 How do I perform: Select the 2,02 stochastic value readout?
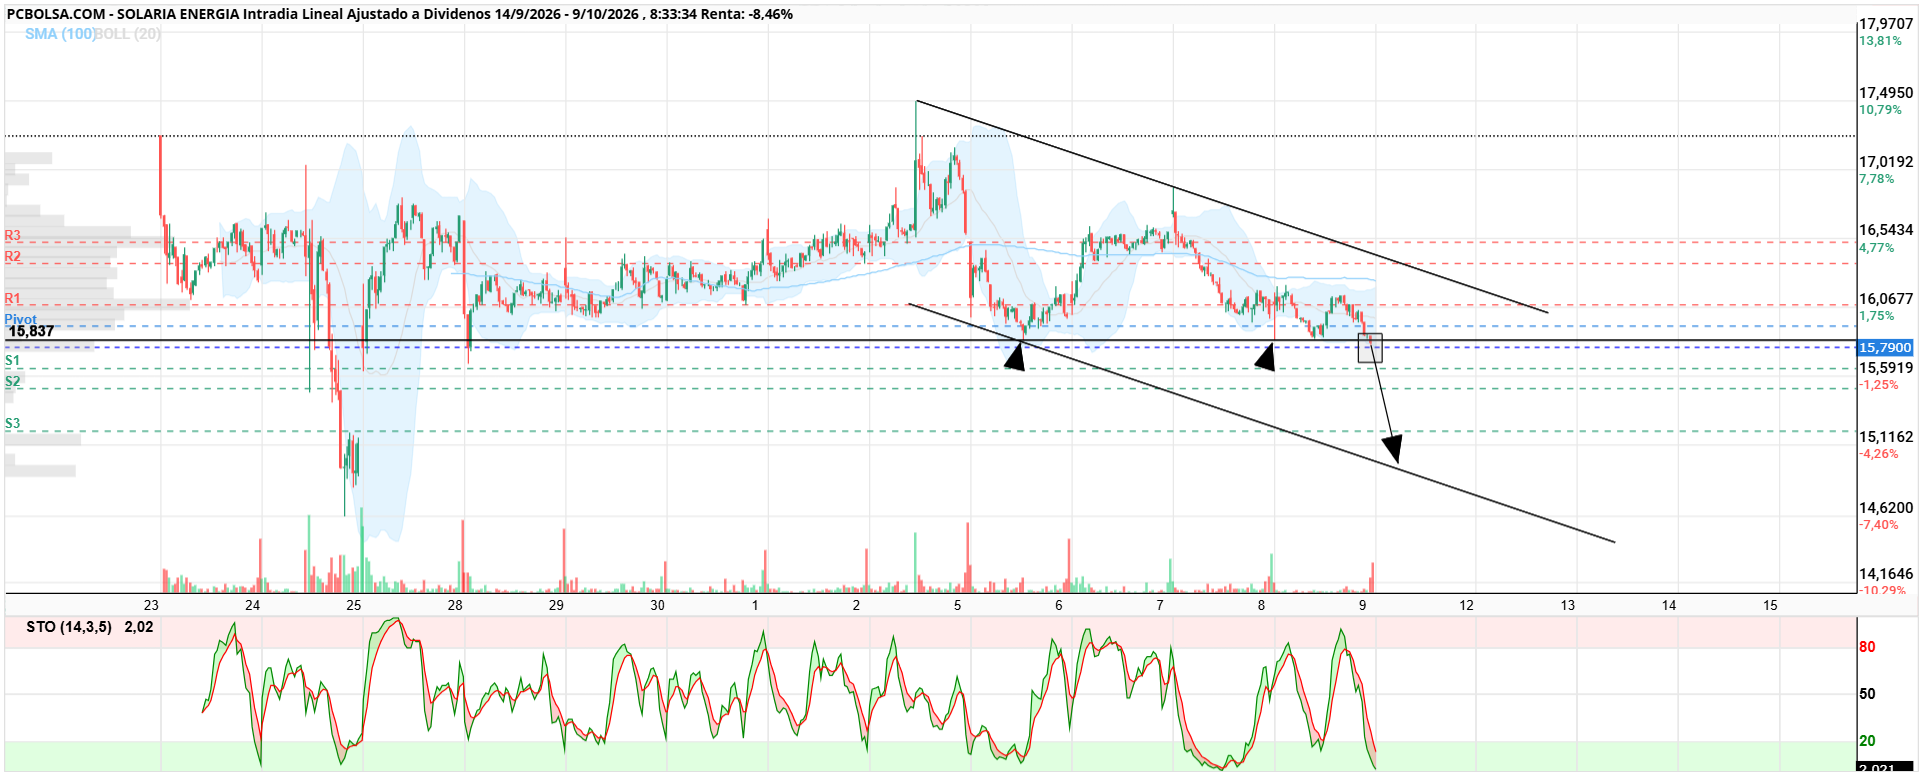(x=139, y=627)
